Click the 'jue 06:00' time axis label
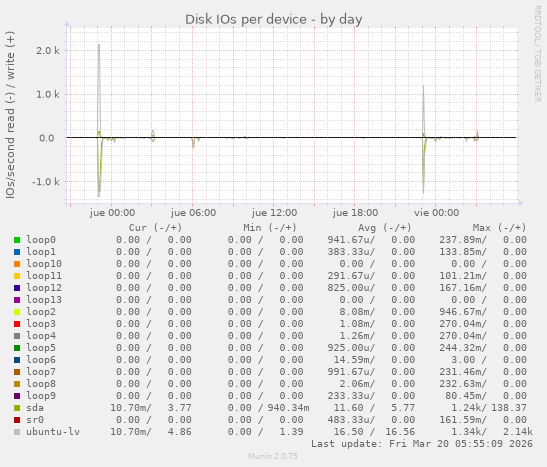The image size is (547, 467). [193, 213]
